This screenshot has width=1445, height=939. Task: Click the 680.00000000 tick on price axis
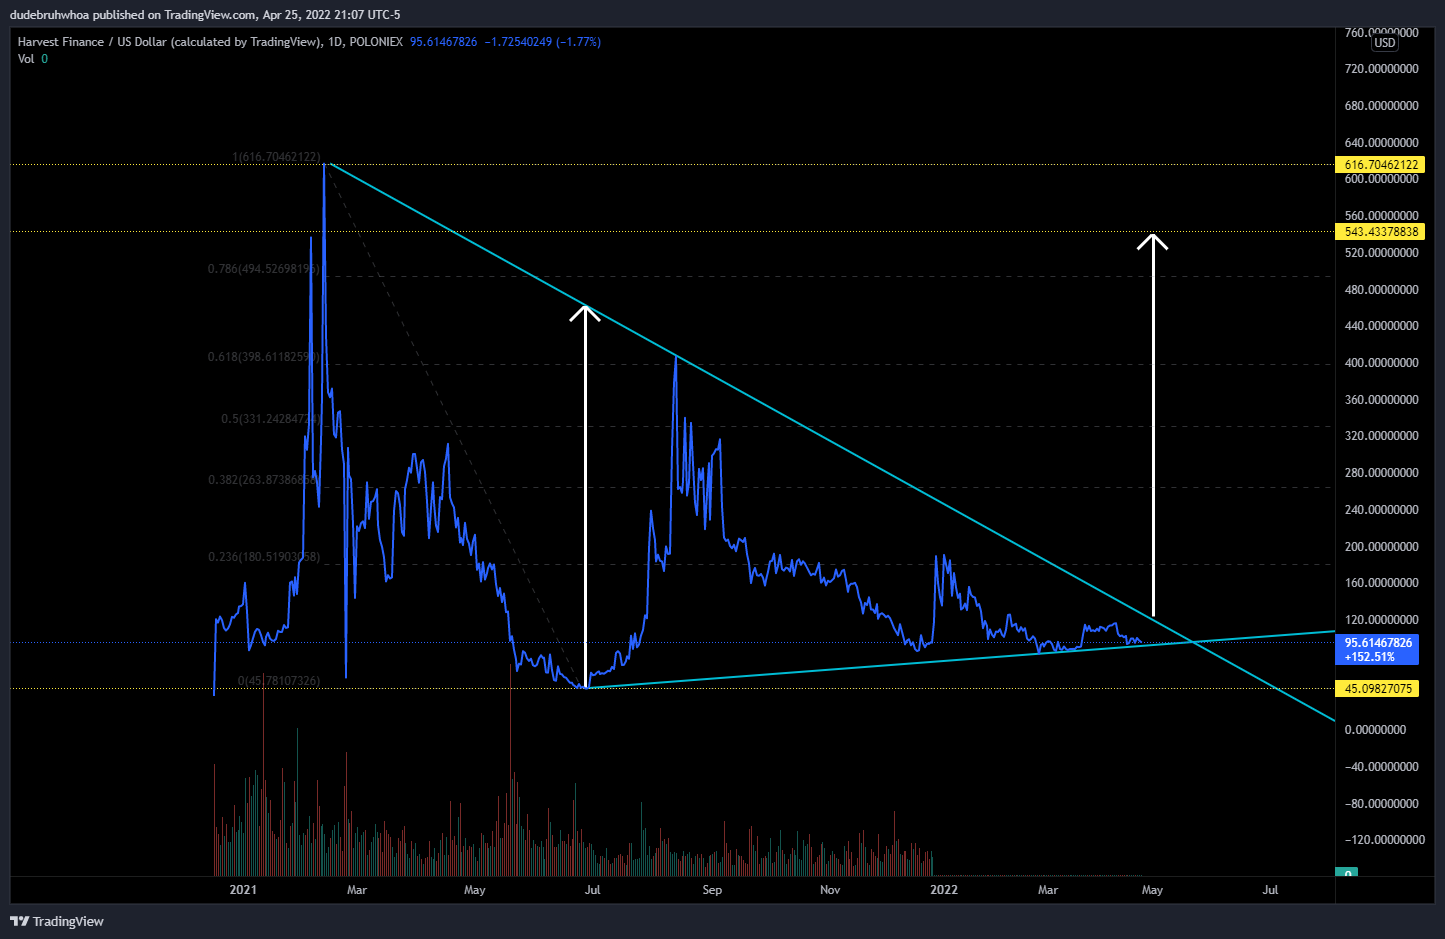(x=1382, y=106)
